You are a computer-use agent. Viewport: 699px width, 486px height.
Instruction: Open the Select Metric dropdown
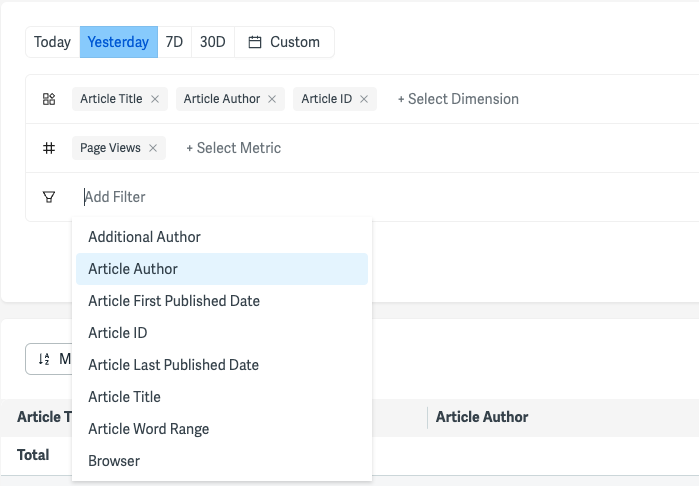click(x=234, y=148)
